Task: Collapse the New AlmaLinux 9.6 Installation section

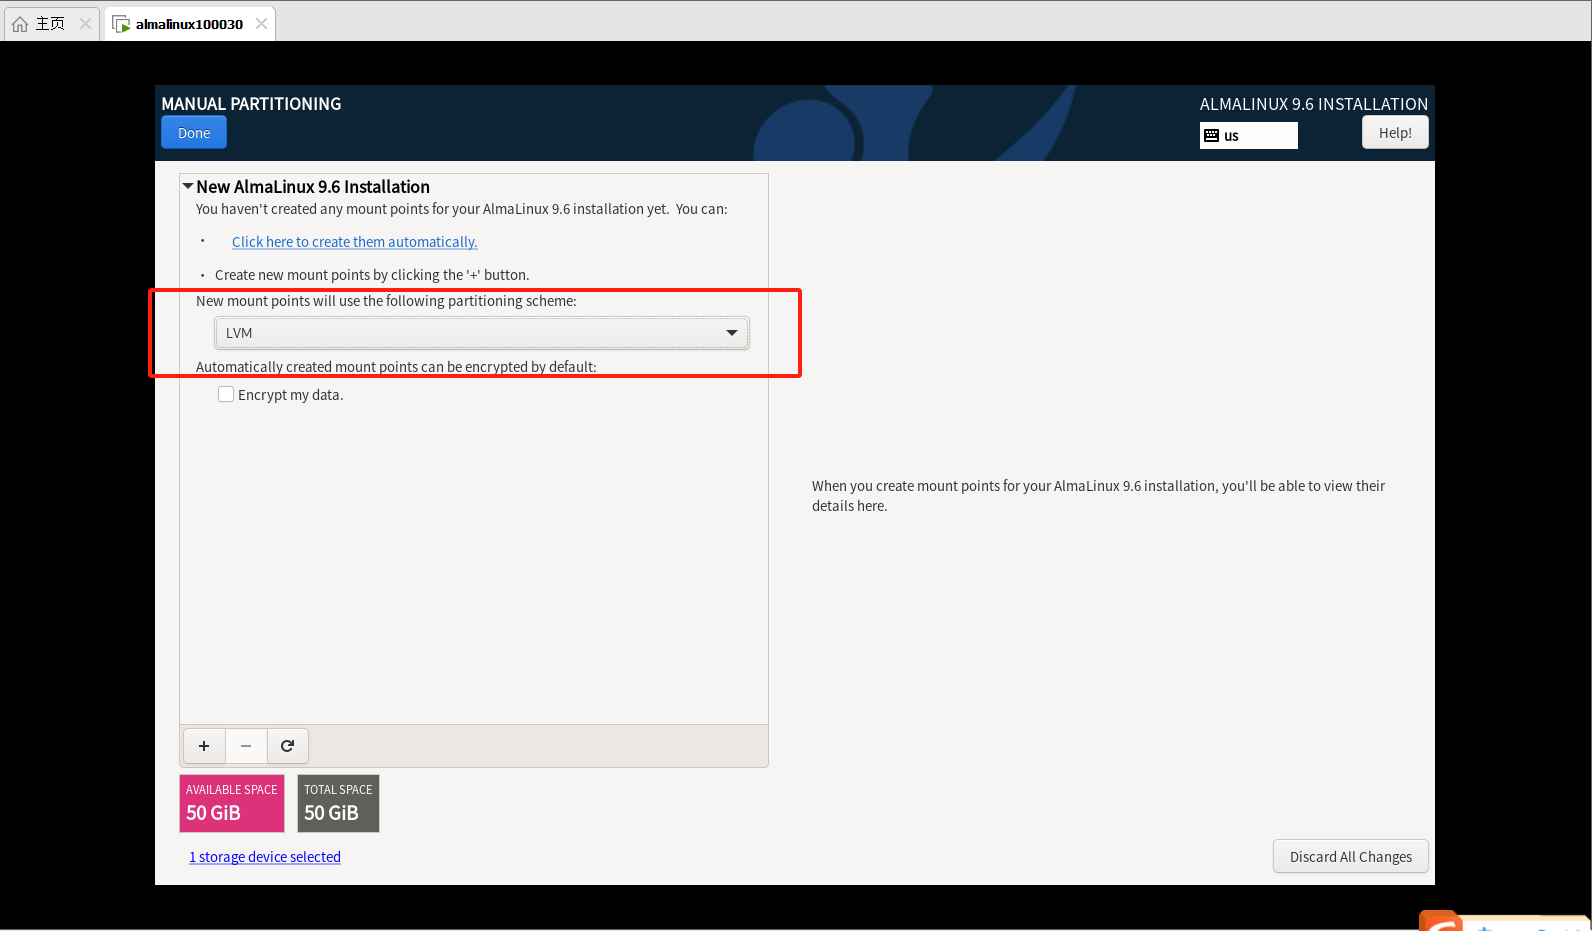Action: [x=187, y=186]
